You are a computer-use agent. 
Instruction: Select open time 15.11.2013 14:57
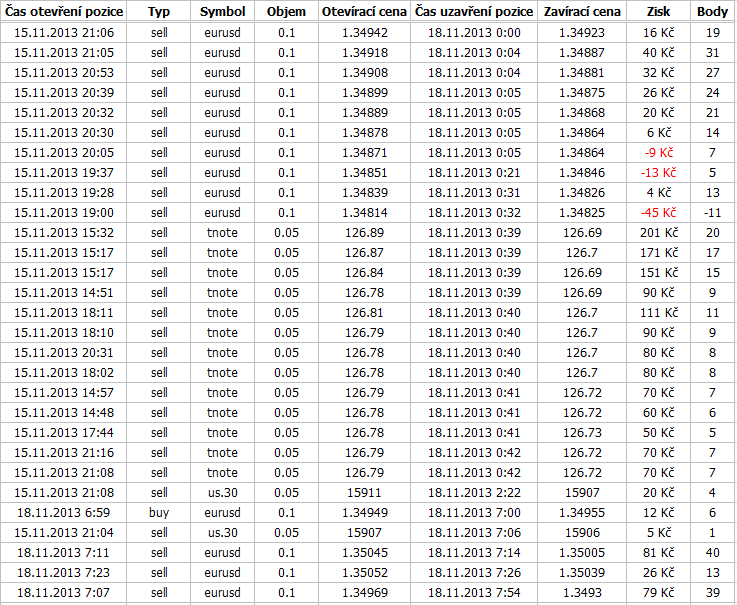(64, 393)
